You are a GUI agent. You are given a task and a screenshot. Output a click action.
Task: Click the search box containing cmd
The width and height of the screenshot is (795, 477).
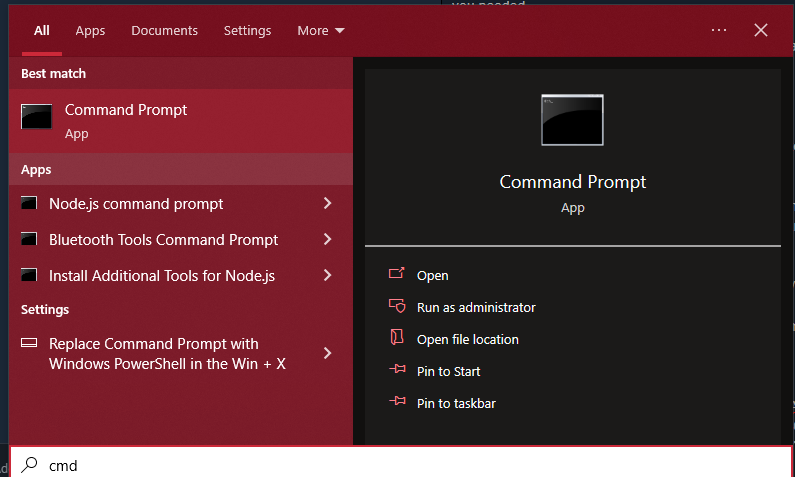click(400, 465)
